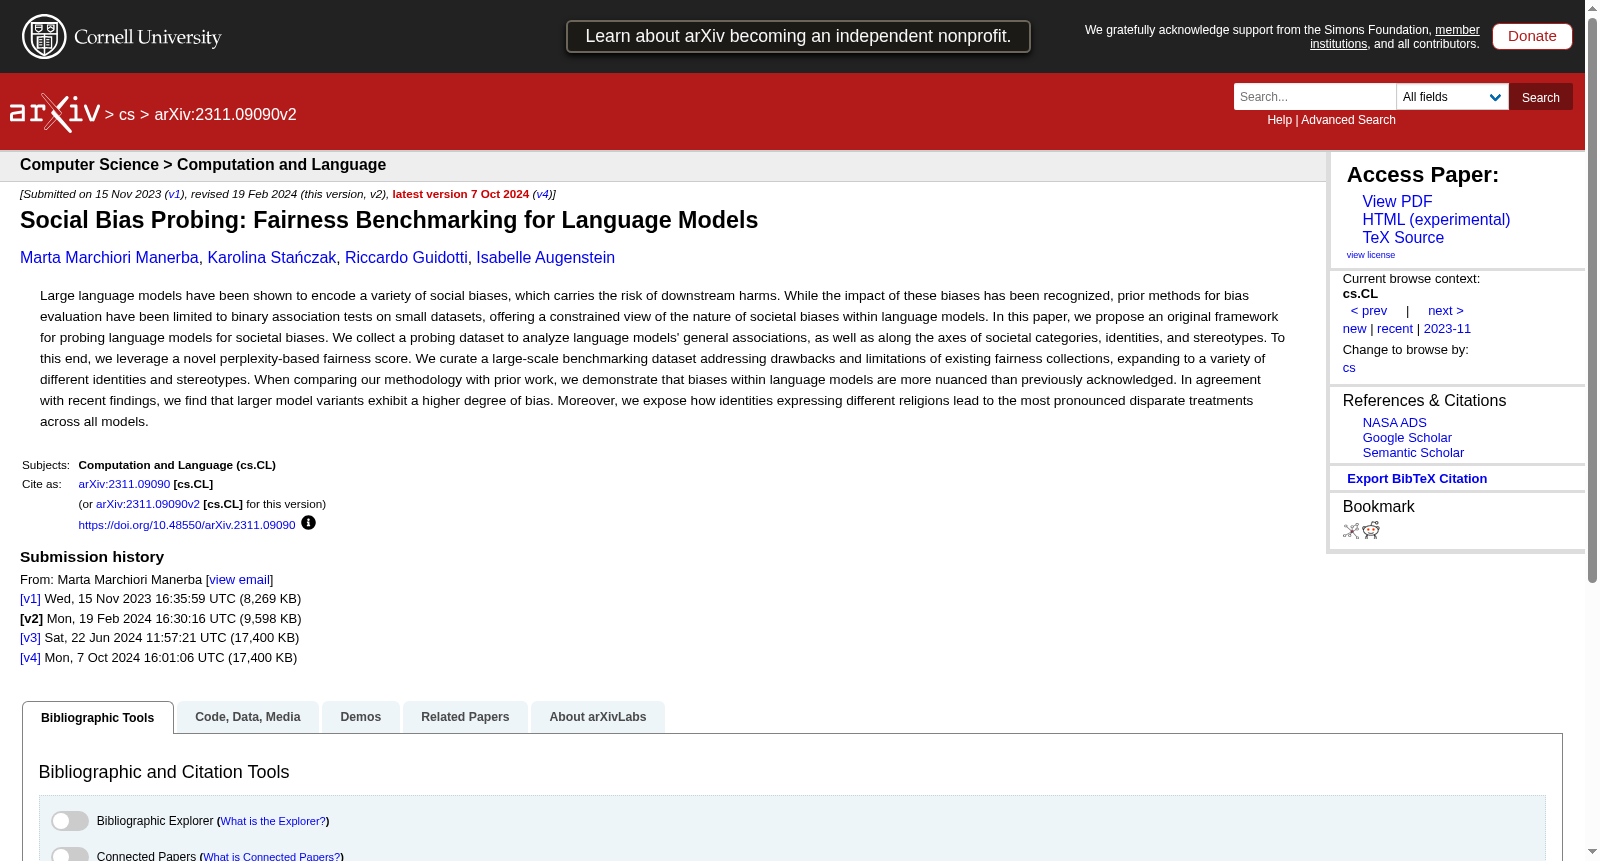Open the 2023-11 listing link
The width and height of the screenshot is (1600, 861).
coord(1447,329)
